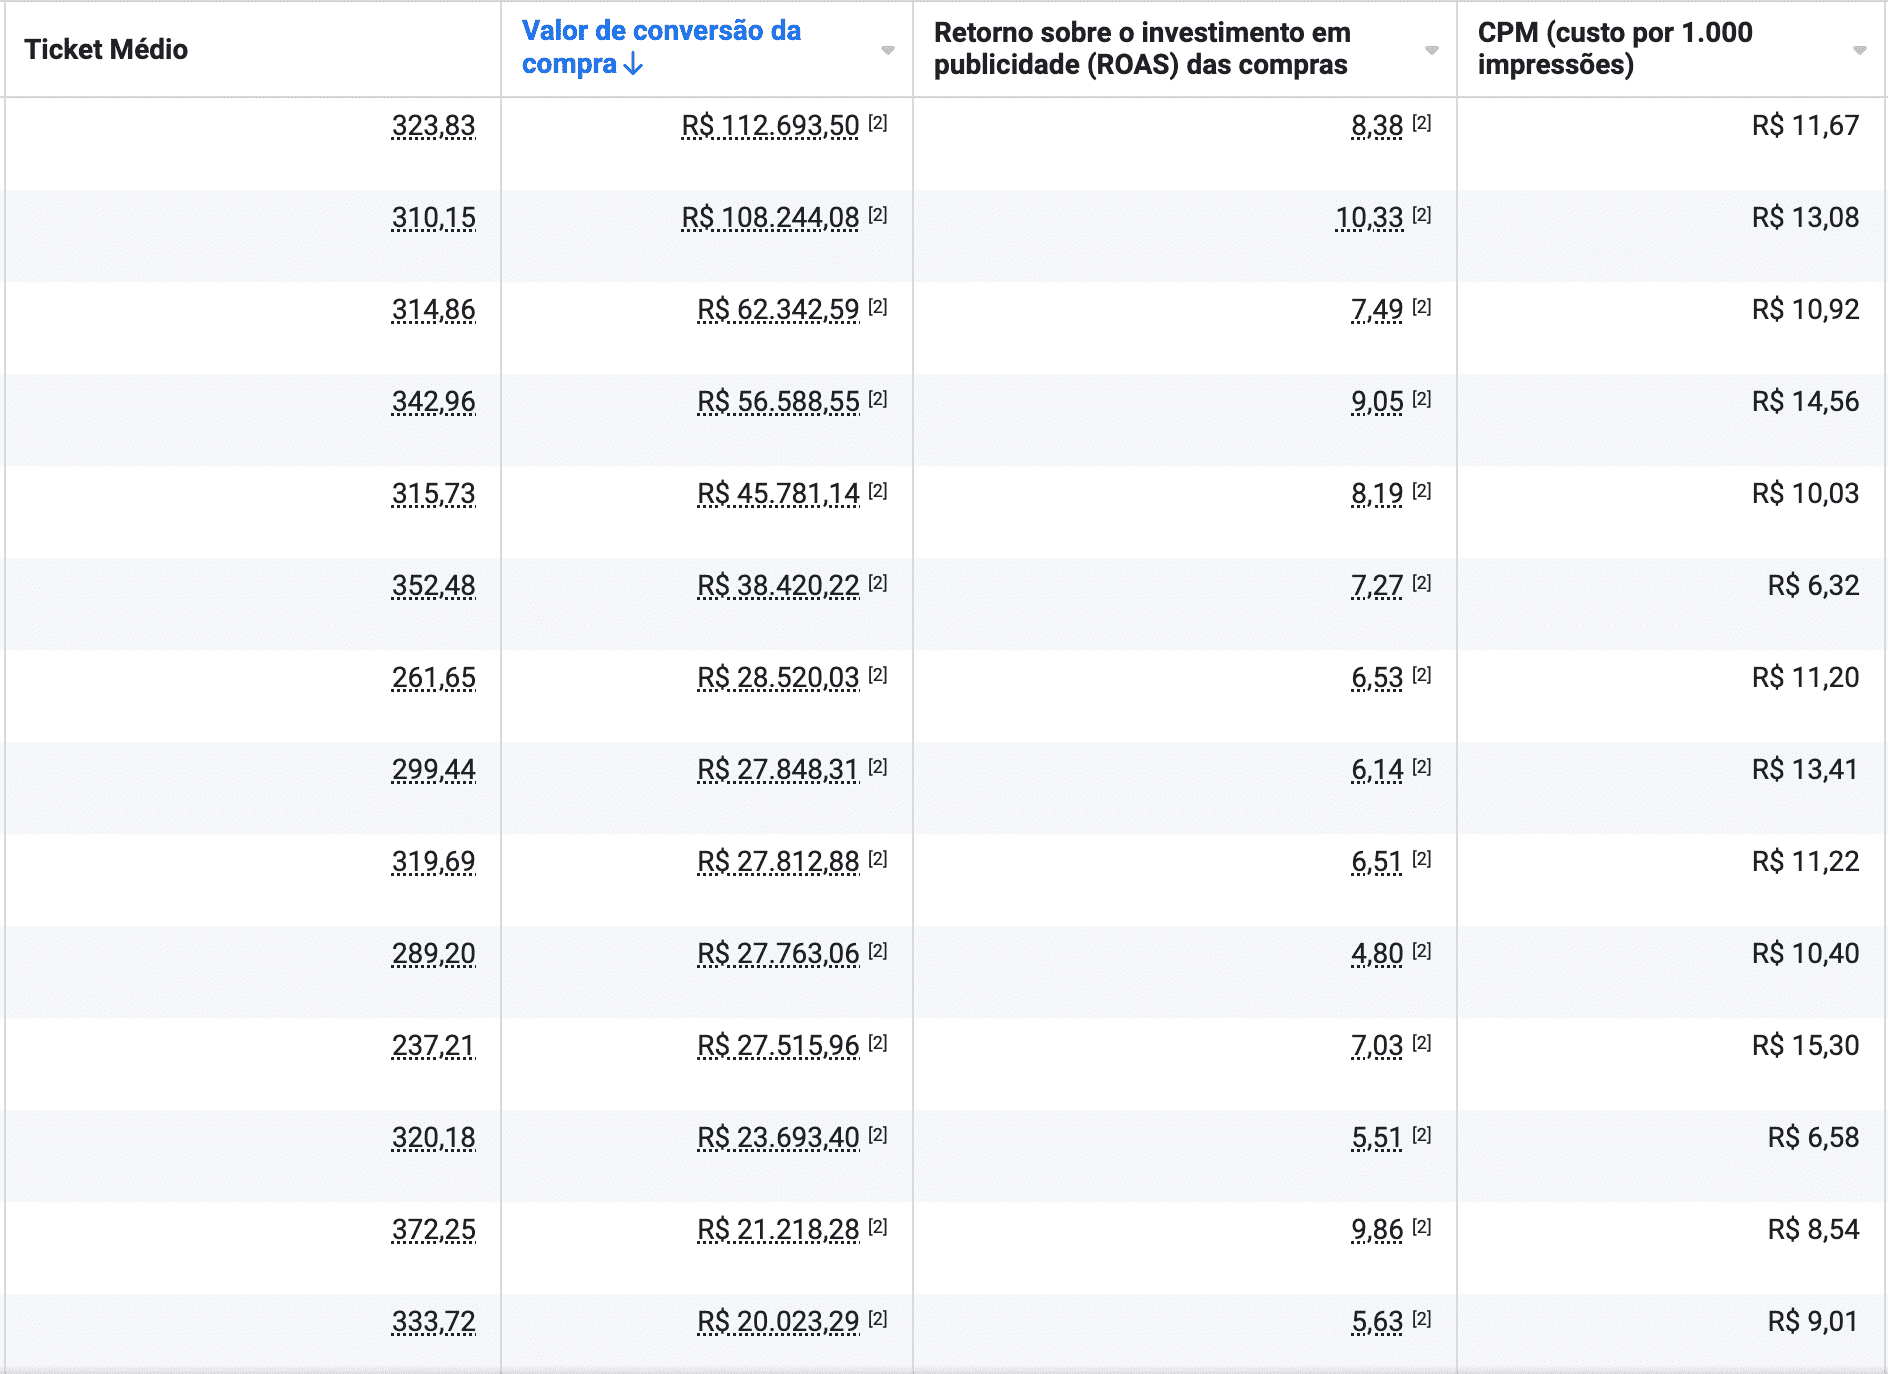1888x1374 pixels.
Task: Click the CPM cell R$ 15,30
Action: click(1805, 1046)
